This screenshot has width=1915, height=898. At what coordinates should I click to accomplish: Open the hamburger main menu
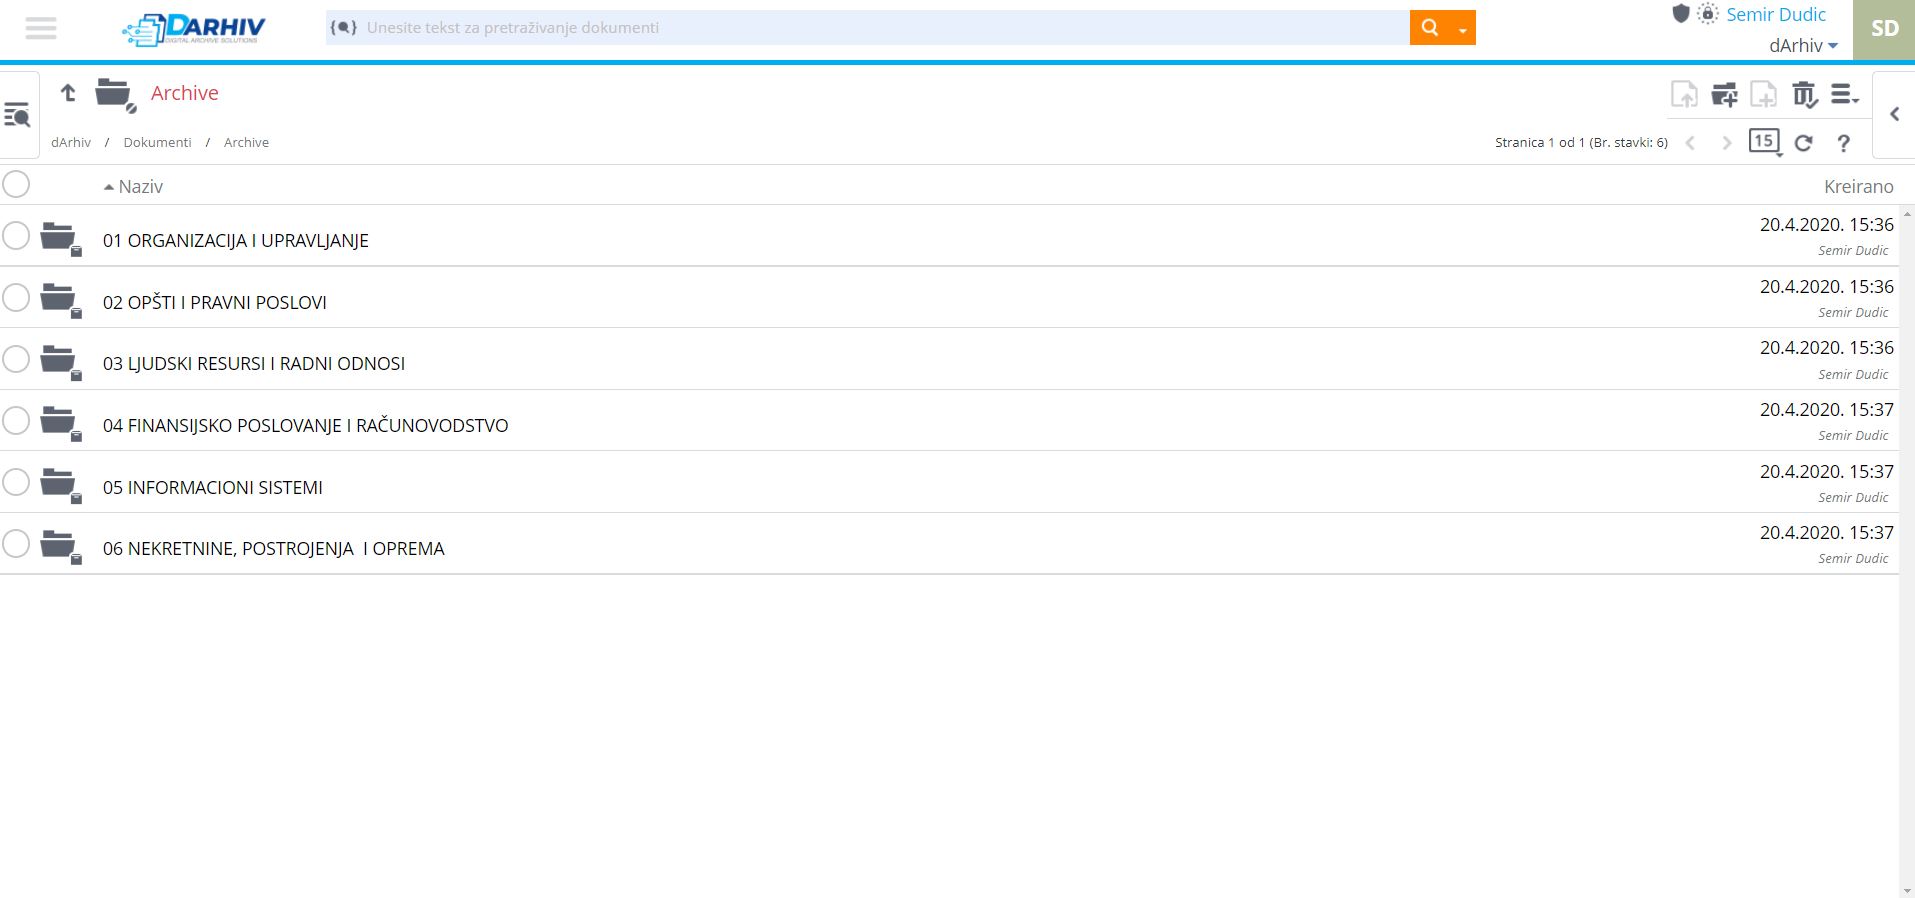tap(41, 28)
